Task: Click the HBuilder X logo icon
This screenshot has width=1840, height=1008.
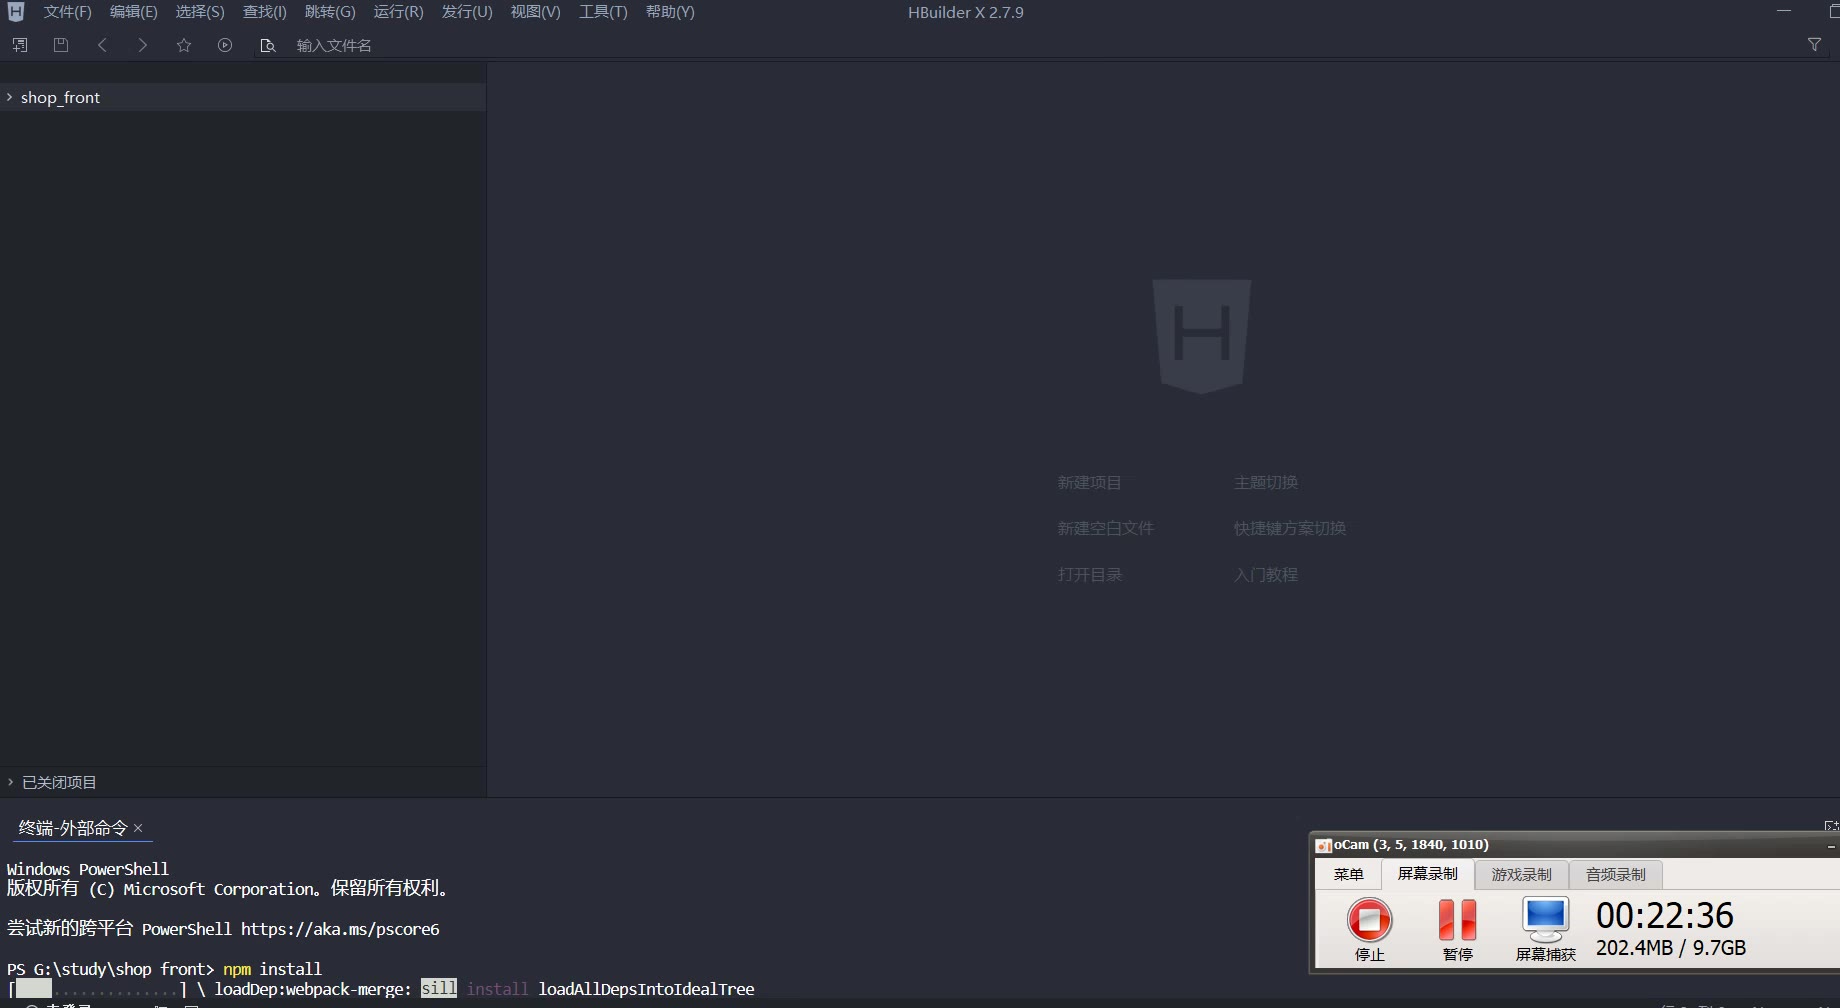Action: pyautogui.click(x=15, y=12)
